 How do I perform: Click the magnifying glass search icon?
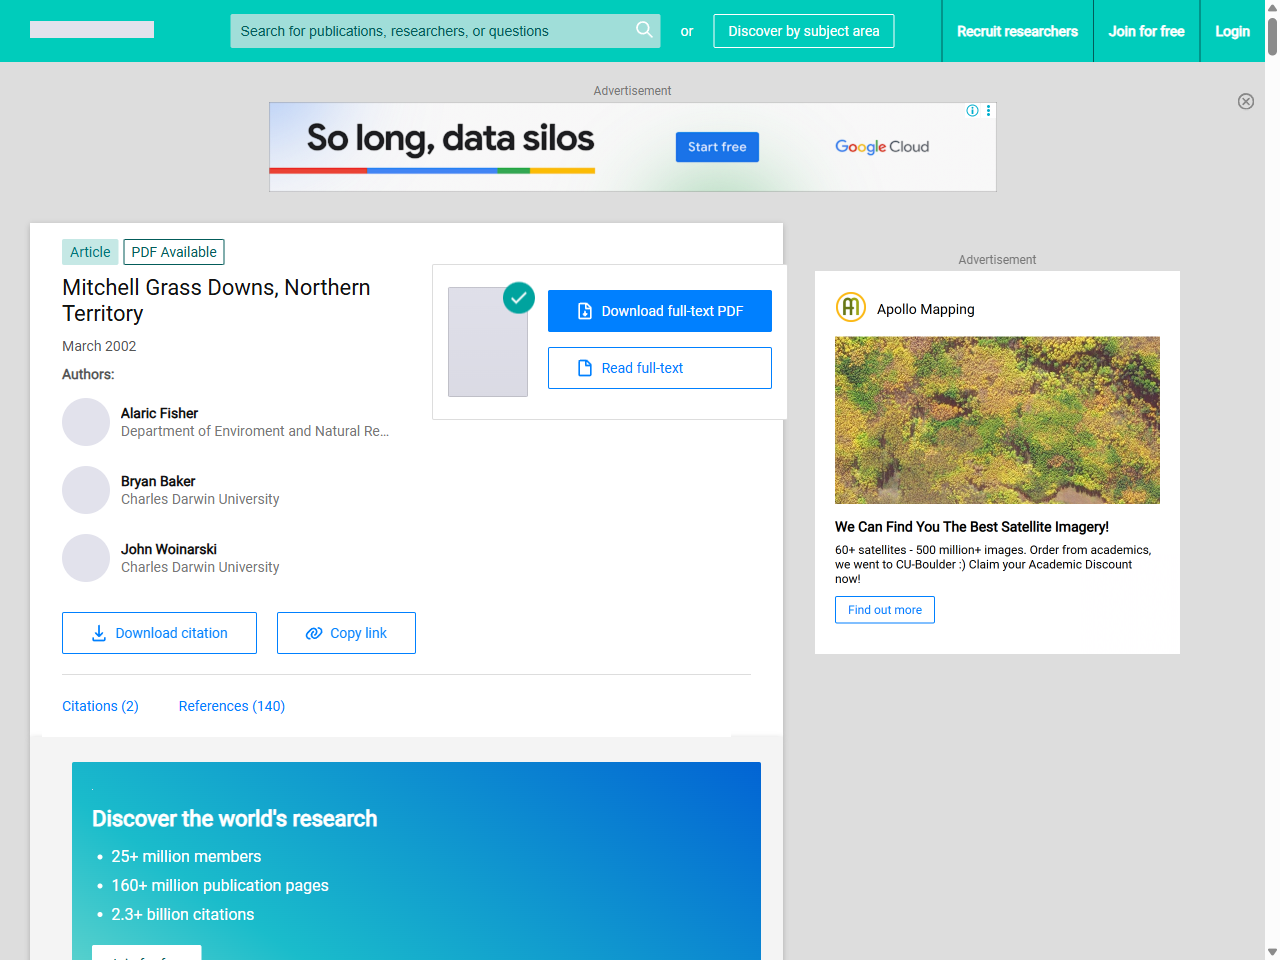[644, 30]
